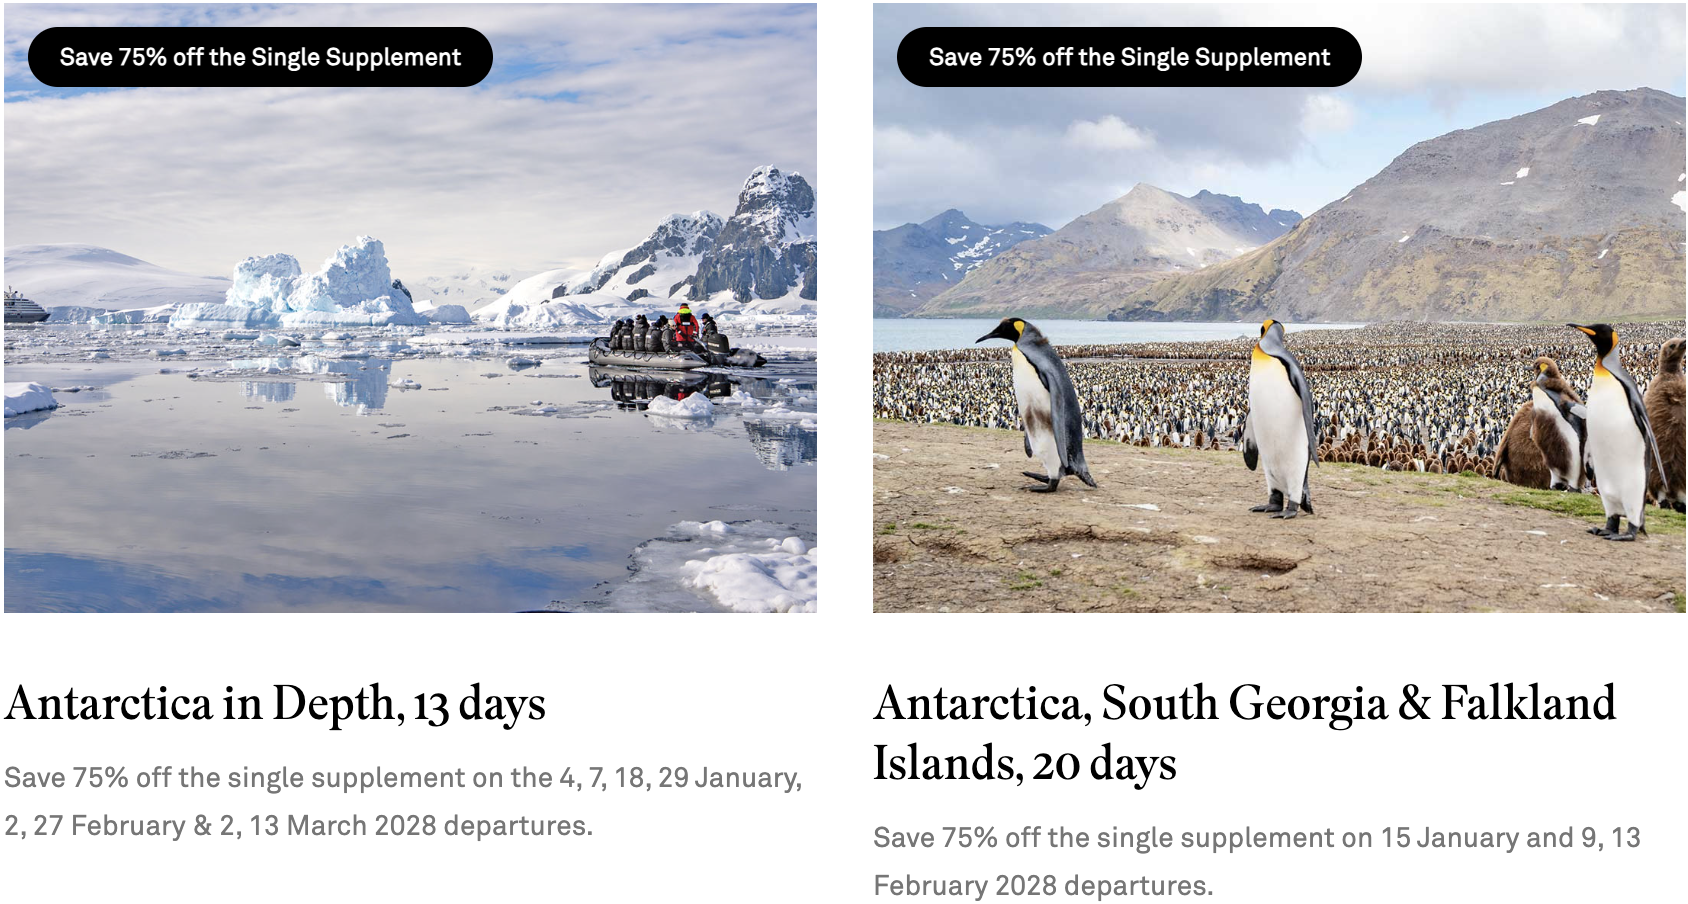Open the Antarctica in Depth, 13 days title
This screenshot has width=1688, height=904.
point(275,704)
